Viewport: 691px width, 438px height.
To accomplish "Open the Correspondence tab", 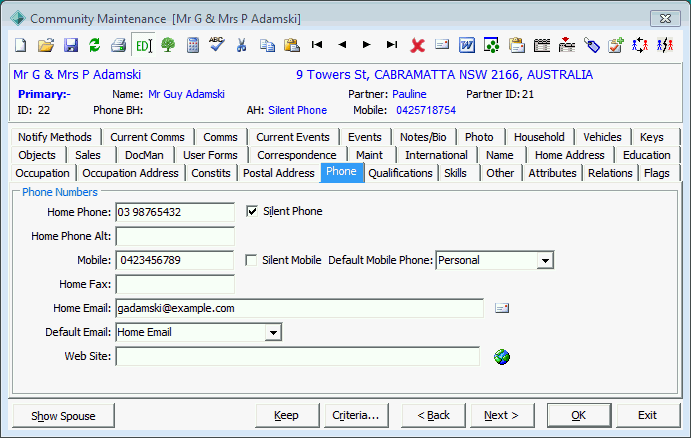I will tap(297, 155).
